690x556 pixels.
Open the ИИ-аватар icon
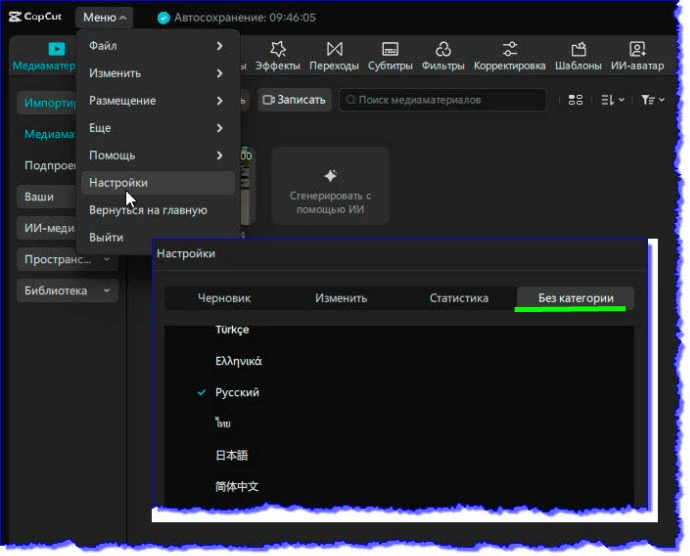636,49
